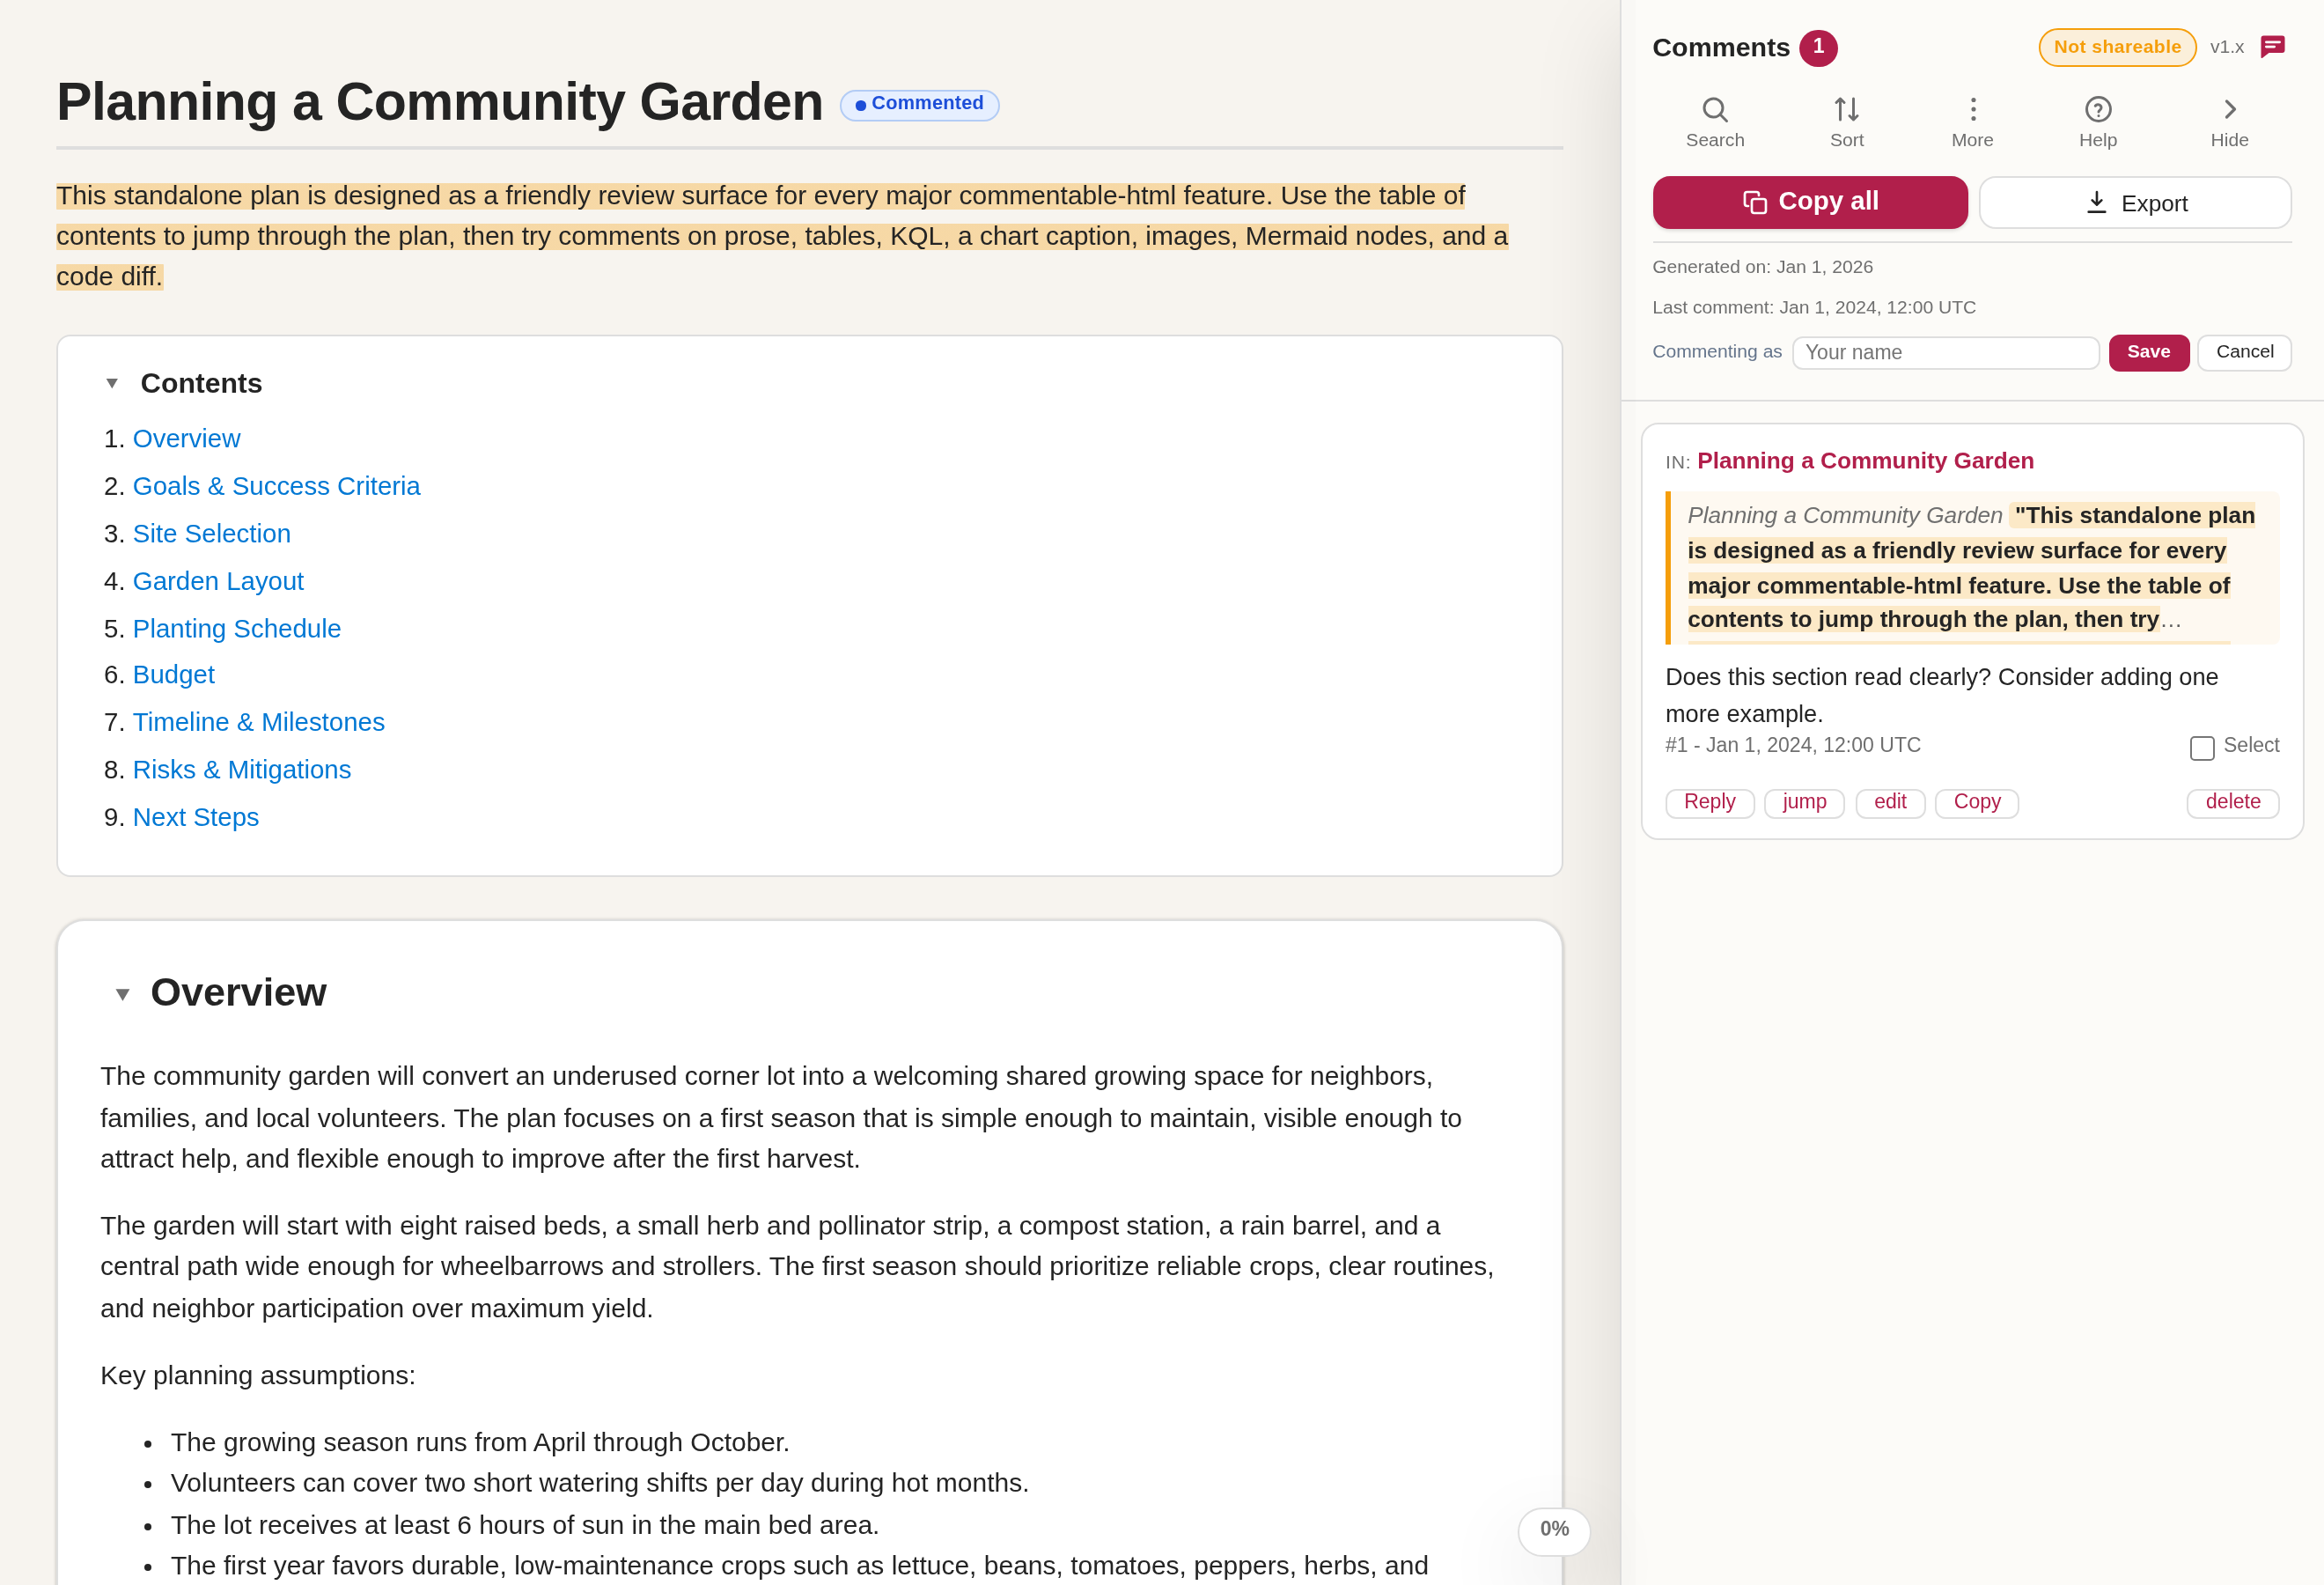Hide the comments panel

click(x=2229, y=122)
